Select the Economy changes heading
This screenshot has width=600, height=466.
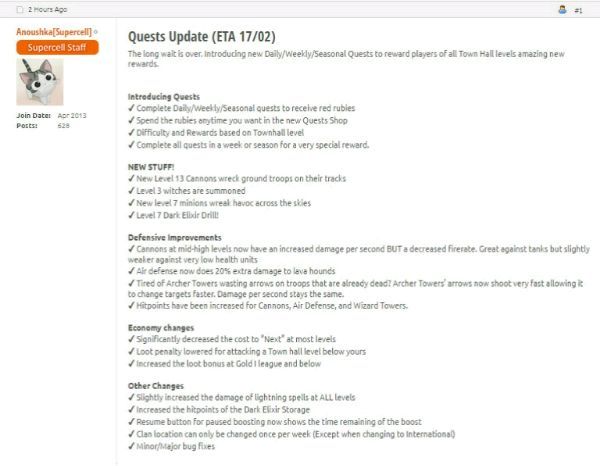click(161, 328)
